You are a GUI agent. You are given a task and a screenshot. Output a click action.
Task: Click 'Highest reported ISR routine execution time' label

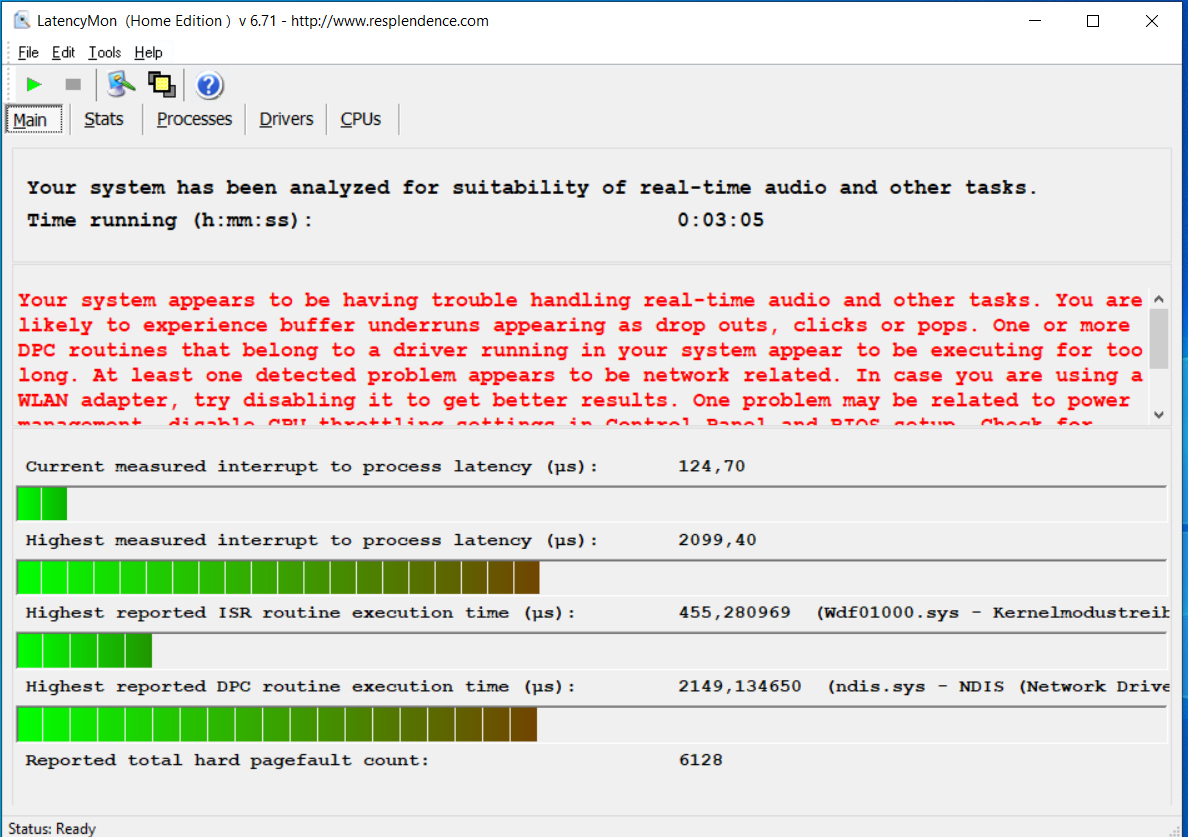(x=300, y=613)
